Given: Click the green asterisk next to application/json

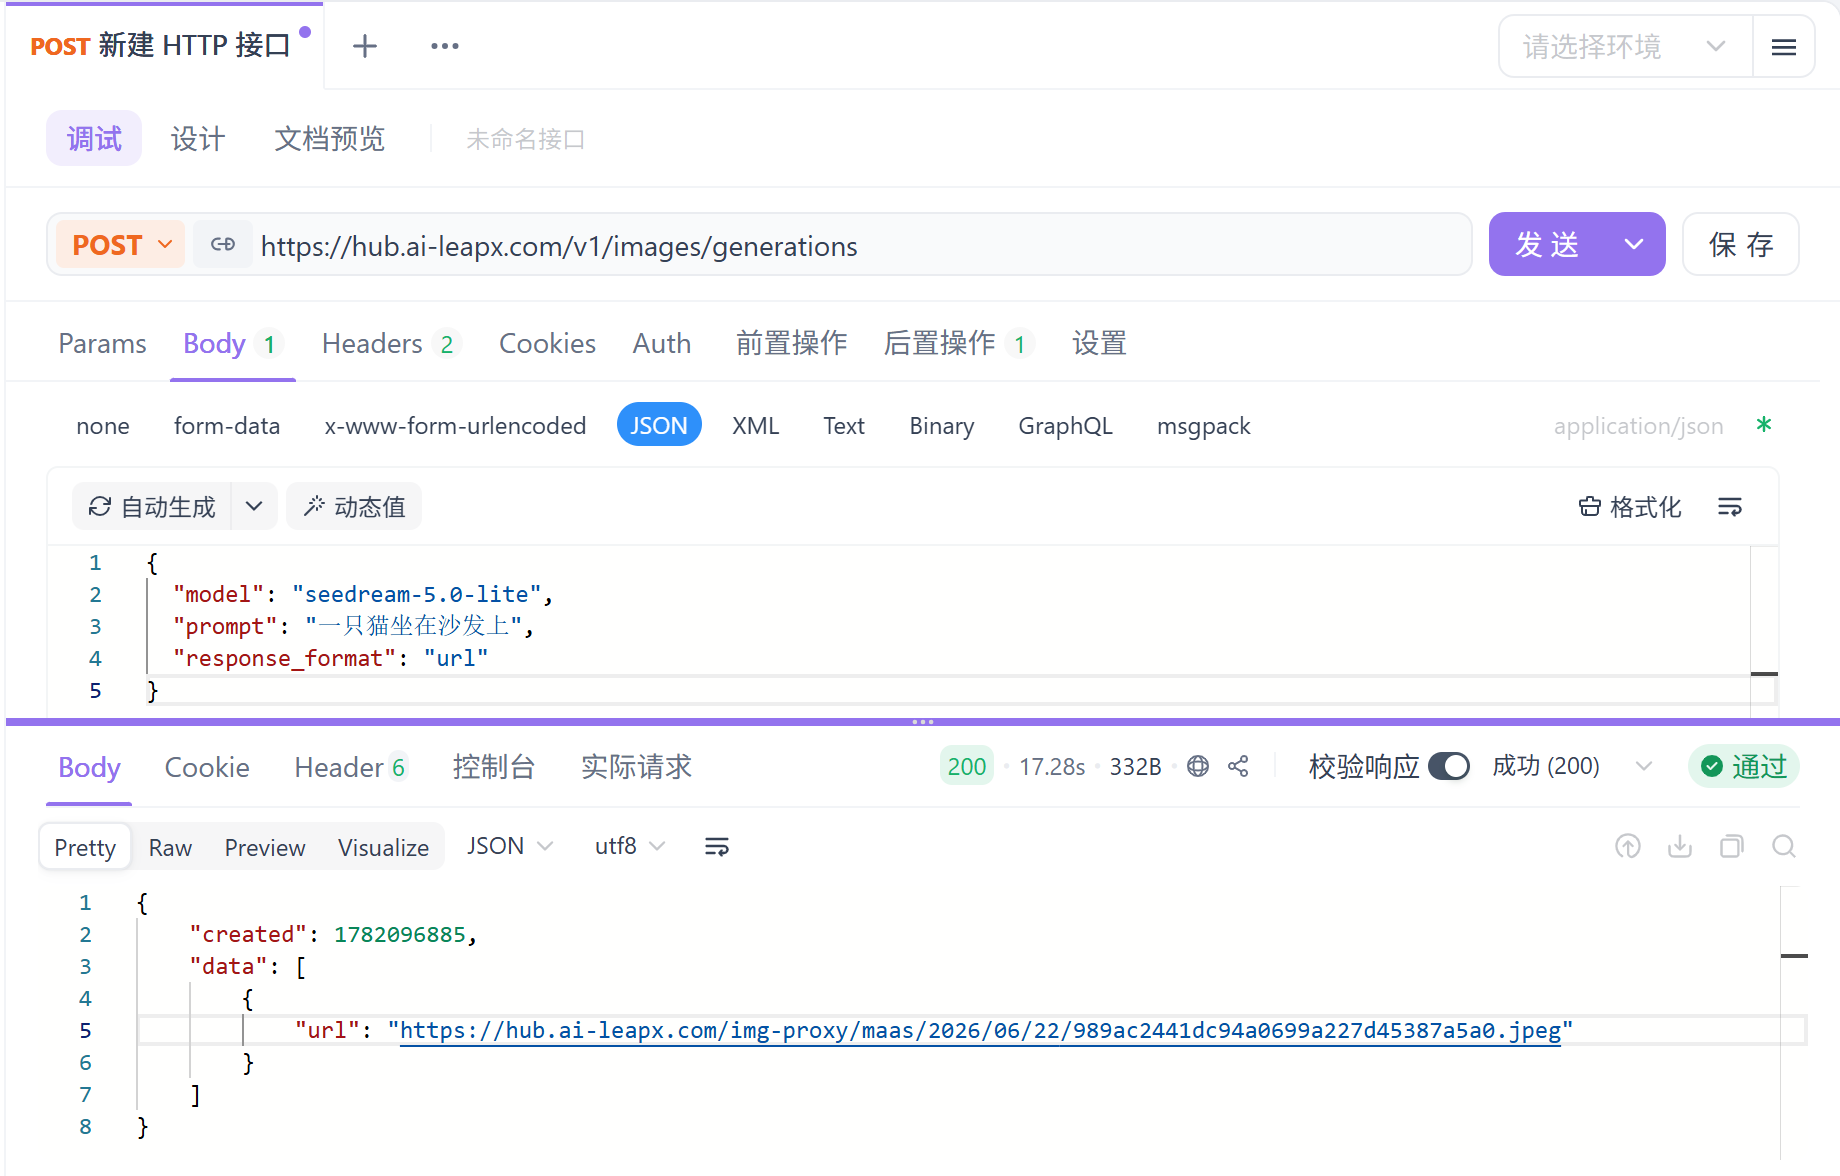Looking at the screenshot, I should pos(1764,425).
